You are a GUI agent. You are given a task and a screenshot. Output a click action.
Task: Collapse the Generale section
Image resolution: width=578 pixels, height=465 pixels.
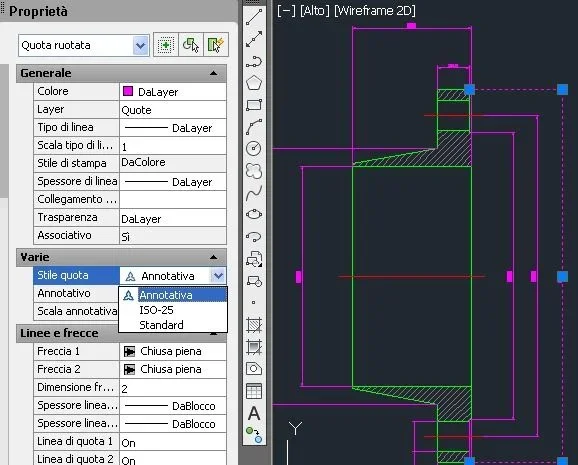point(213,73)
